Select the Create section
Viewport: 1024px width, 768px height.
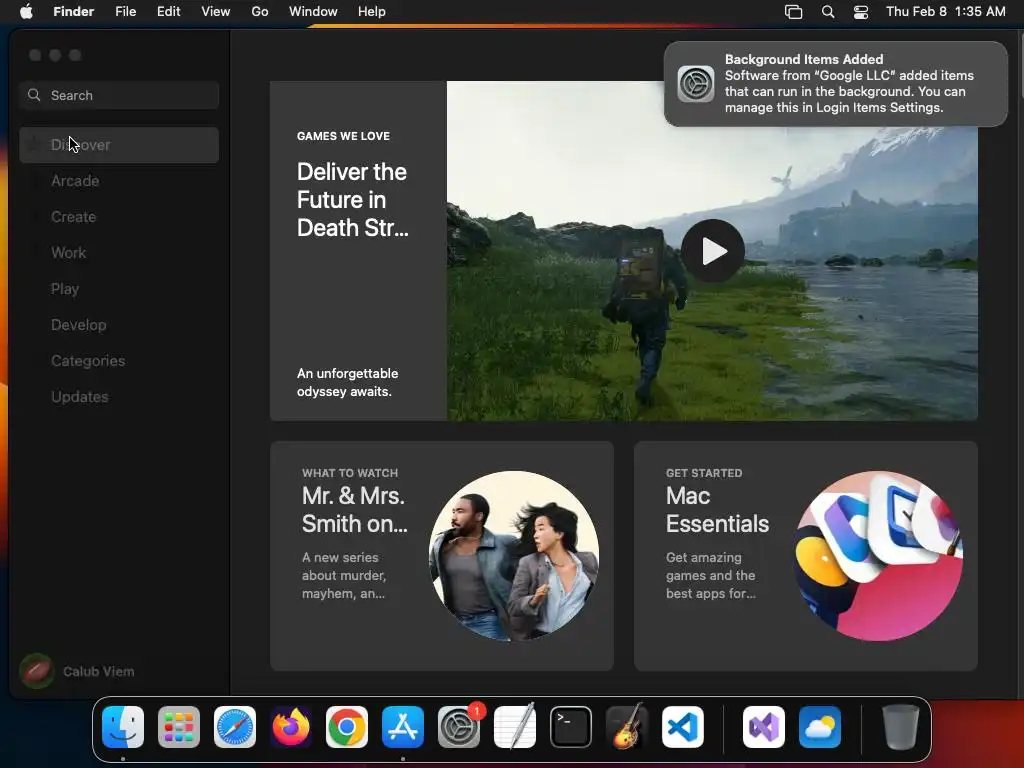(119, 217)
